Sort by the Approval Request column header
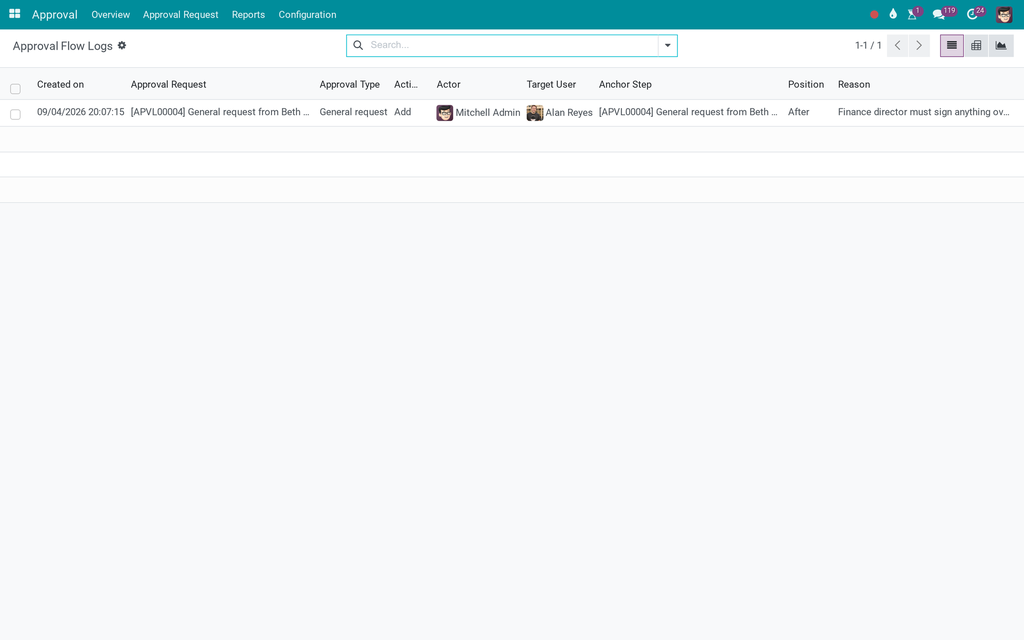This screenshot has height=640, width=1024. pos(168,84)
